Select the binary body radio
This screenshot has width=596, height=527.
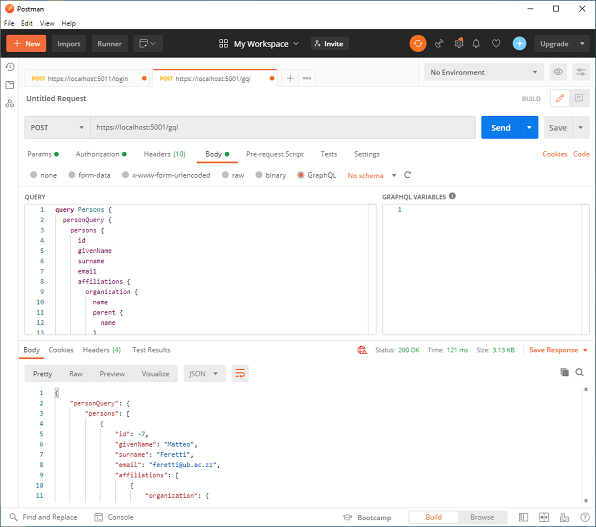pos(259,175)
